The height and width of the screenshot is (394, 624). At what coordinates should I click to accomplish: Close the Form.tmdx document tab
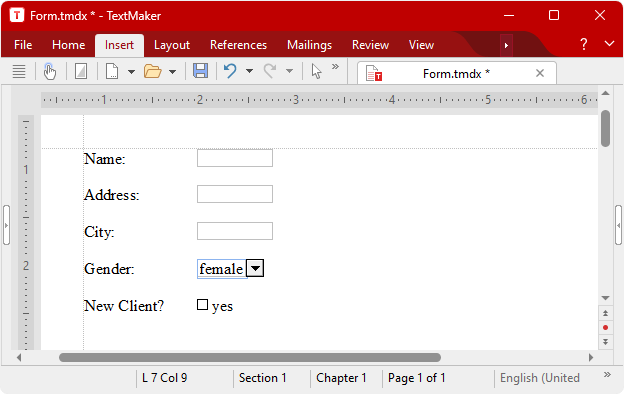coord(540,73)
